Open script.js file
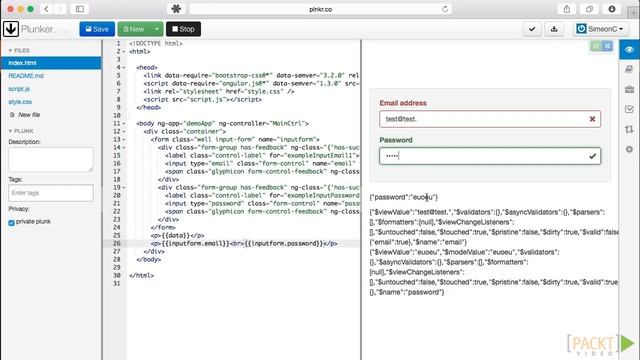This screenshot has width=640, height=360. point(19,89)
